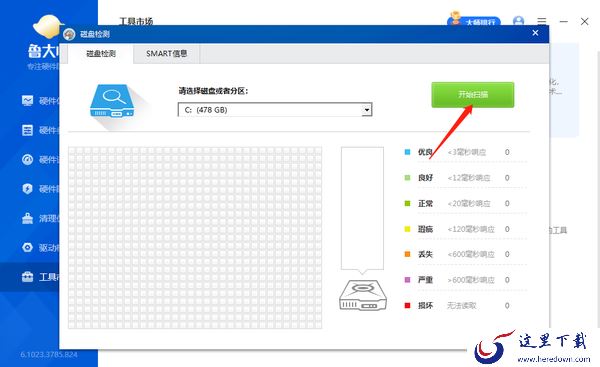
Task: Minimize the main Ludashi window
Action: coord(564,21)
